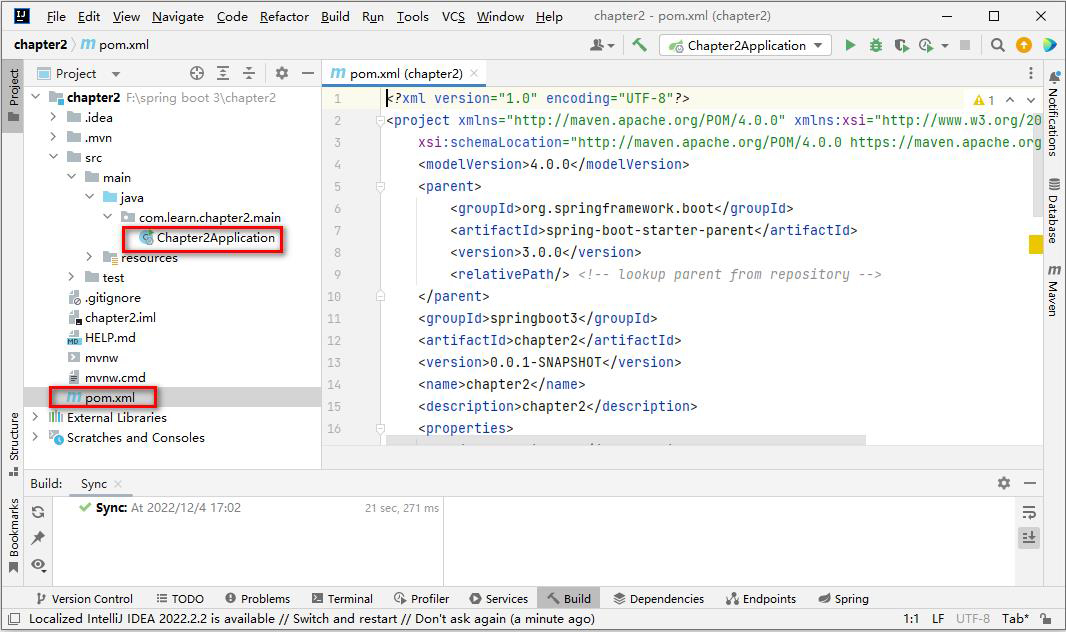Click the scroll to end icon in Build panel
The image size is (1066, 632).
(x=1029, y=538)
